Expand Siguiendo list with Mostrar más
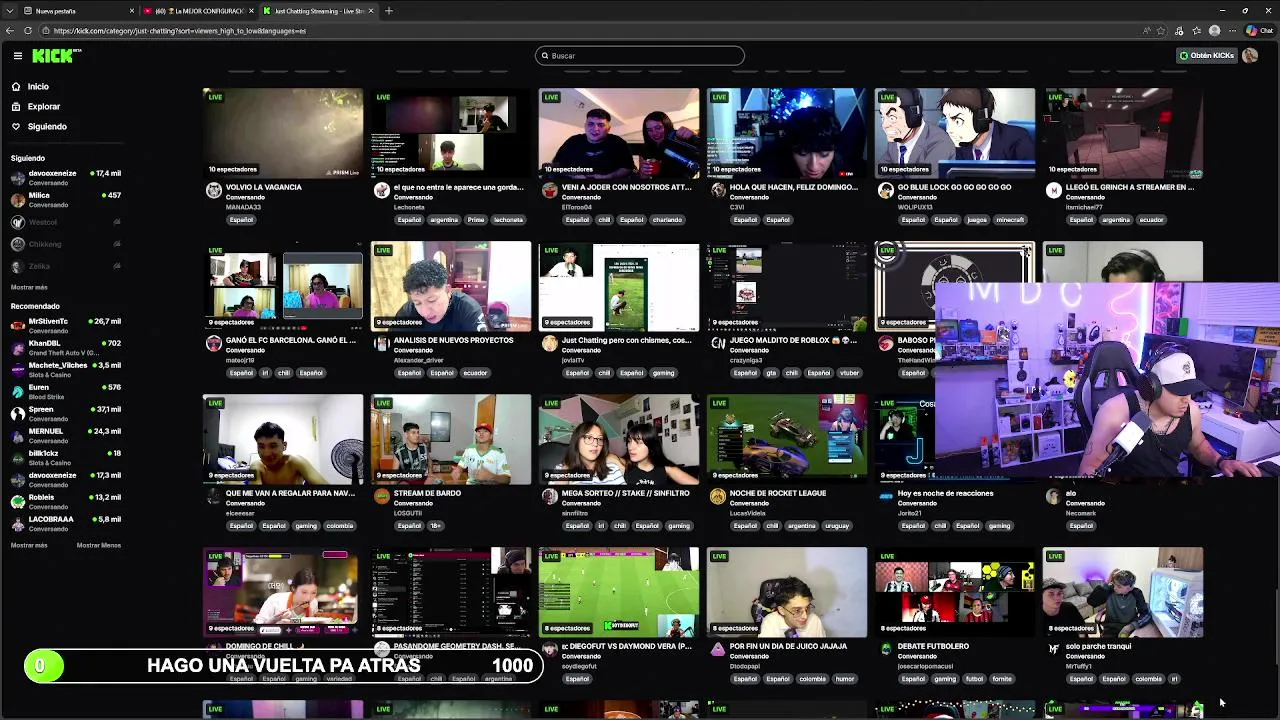 (x=29, y=287)
